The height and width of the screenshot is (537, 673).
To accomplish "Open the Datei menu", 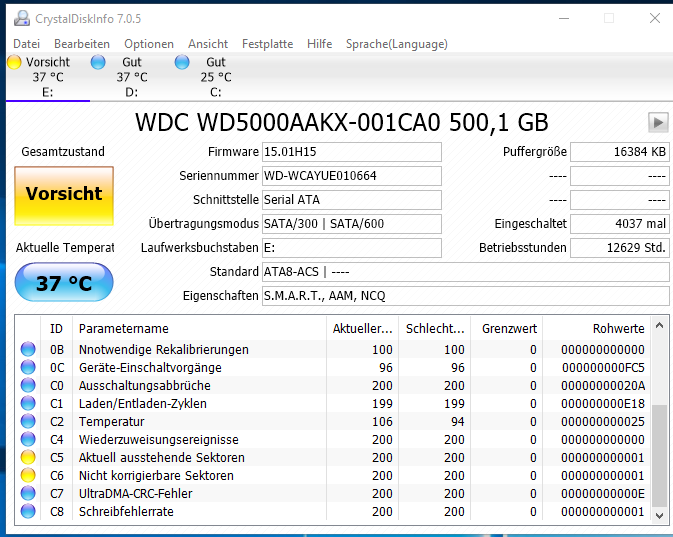I will (x=27, y=44).
